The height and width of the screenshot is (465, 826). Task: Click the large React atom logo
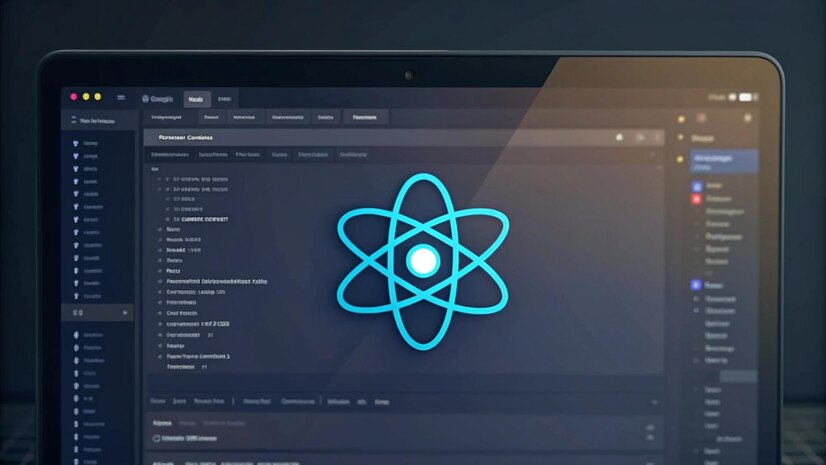422,261
